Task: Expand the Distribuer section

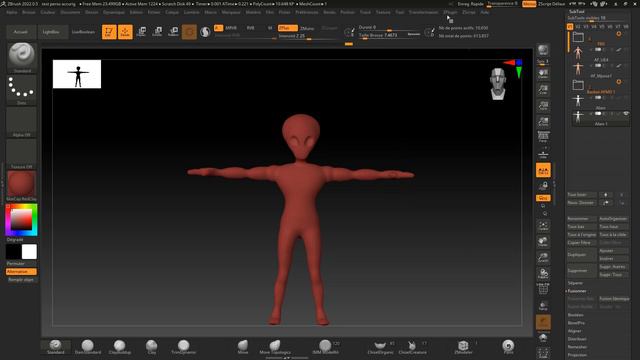Action: click(x=577, y=339)
